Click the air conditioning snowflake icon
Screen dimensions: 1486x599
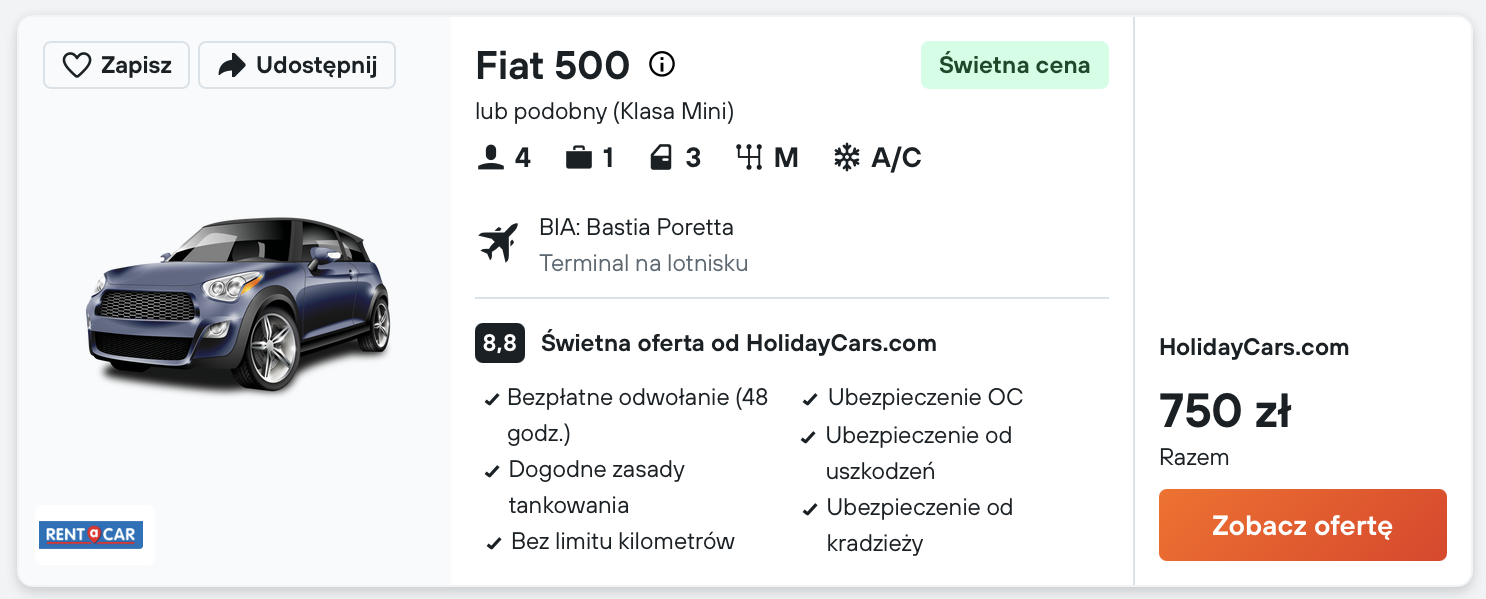(x=847, y=158)
